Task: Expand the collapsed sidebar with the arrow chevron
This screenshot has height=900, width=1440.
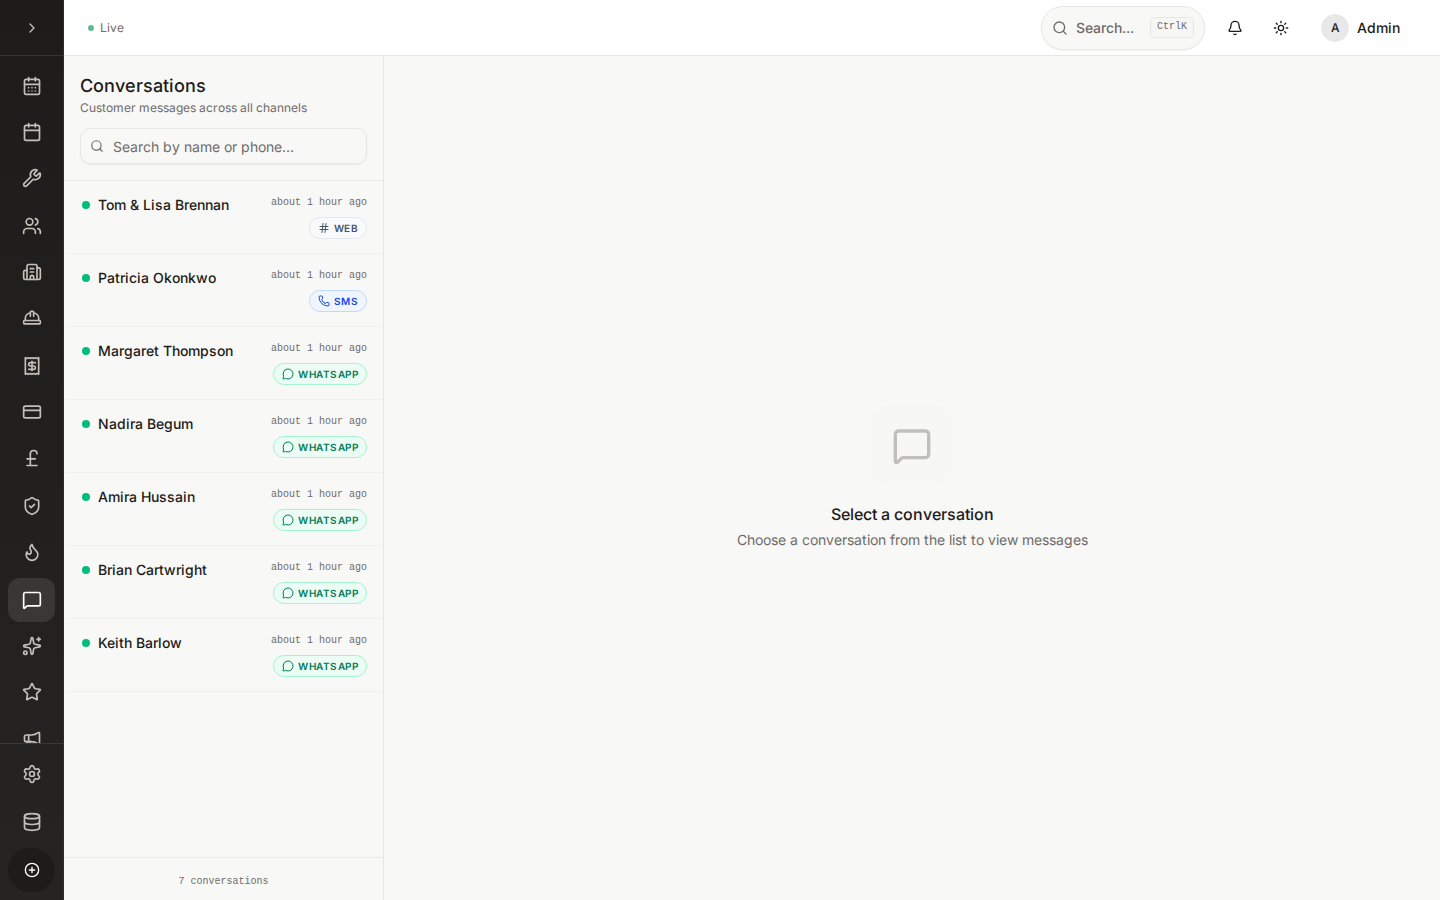Action: click(x=31, y=27)
